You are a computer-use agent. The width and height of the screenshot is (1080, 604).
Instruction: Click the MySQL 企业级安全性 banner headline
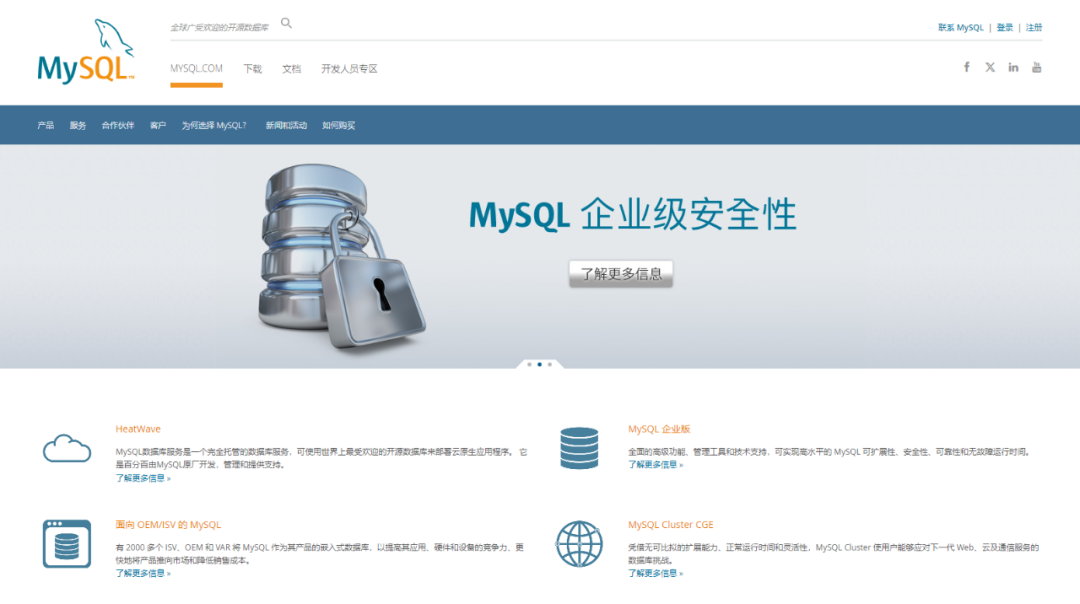pos(632,214)
